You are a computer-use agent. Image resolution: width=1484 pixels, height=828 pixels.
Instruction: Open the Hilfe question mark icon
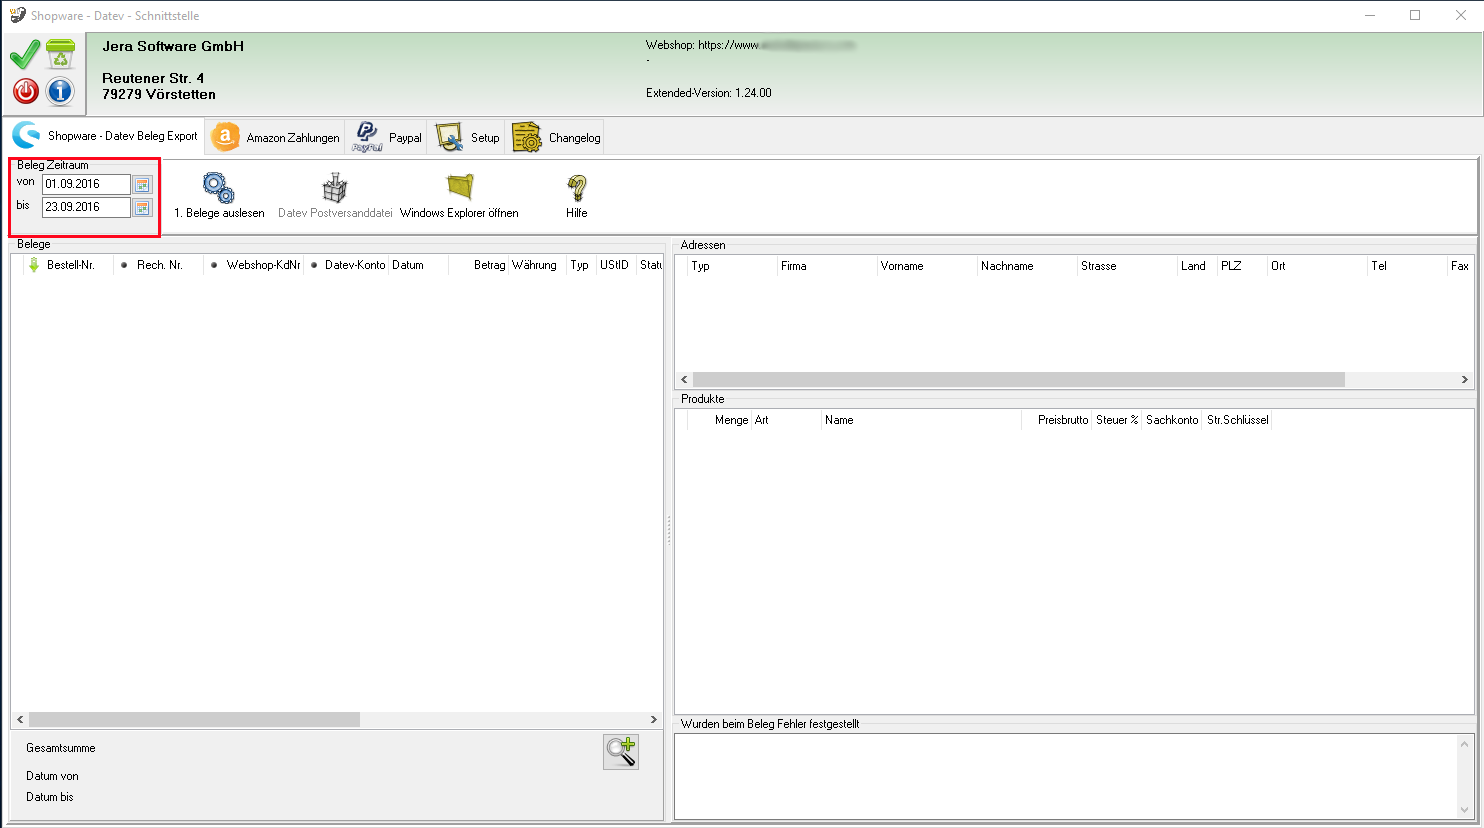tap(576, 188)
